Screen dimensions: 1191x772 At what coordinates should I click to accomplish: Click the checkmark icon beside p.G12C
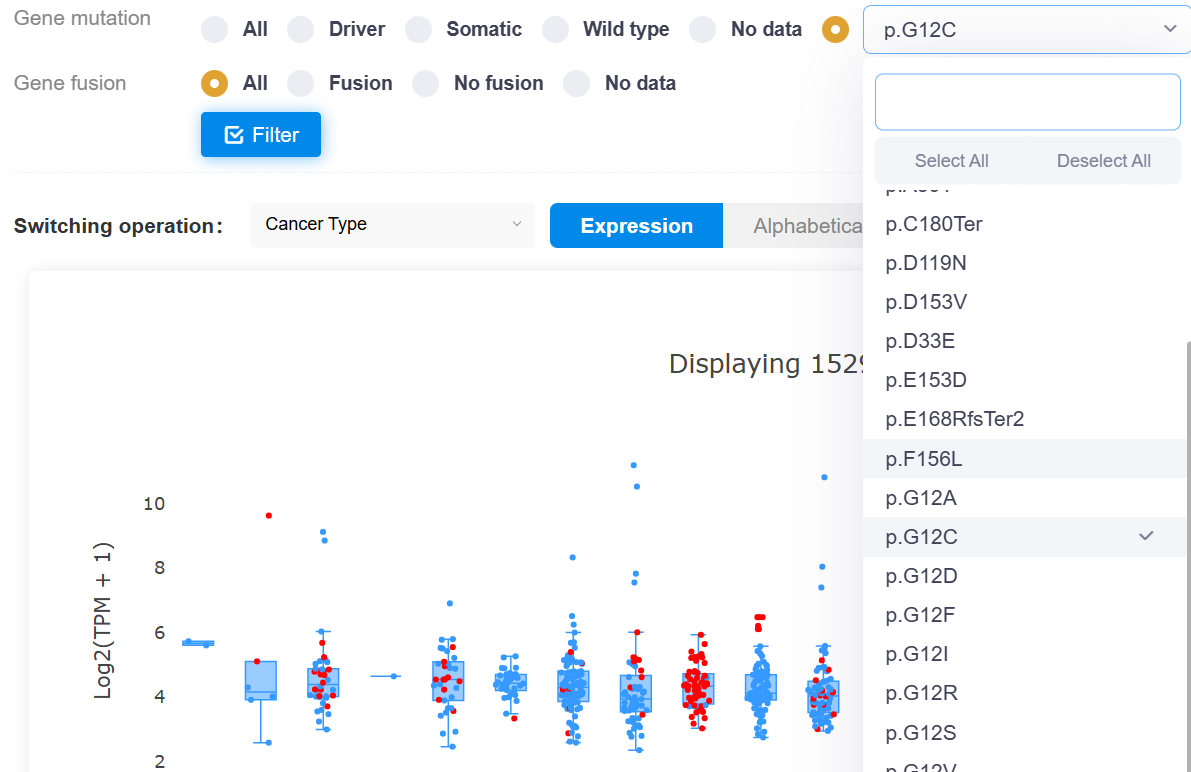(x=1146, y=536)
